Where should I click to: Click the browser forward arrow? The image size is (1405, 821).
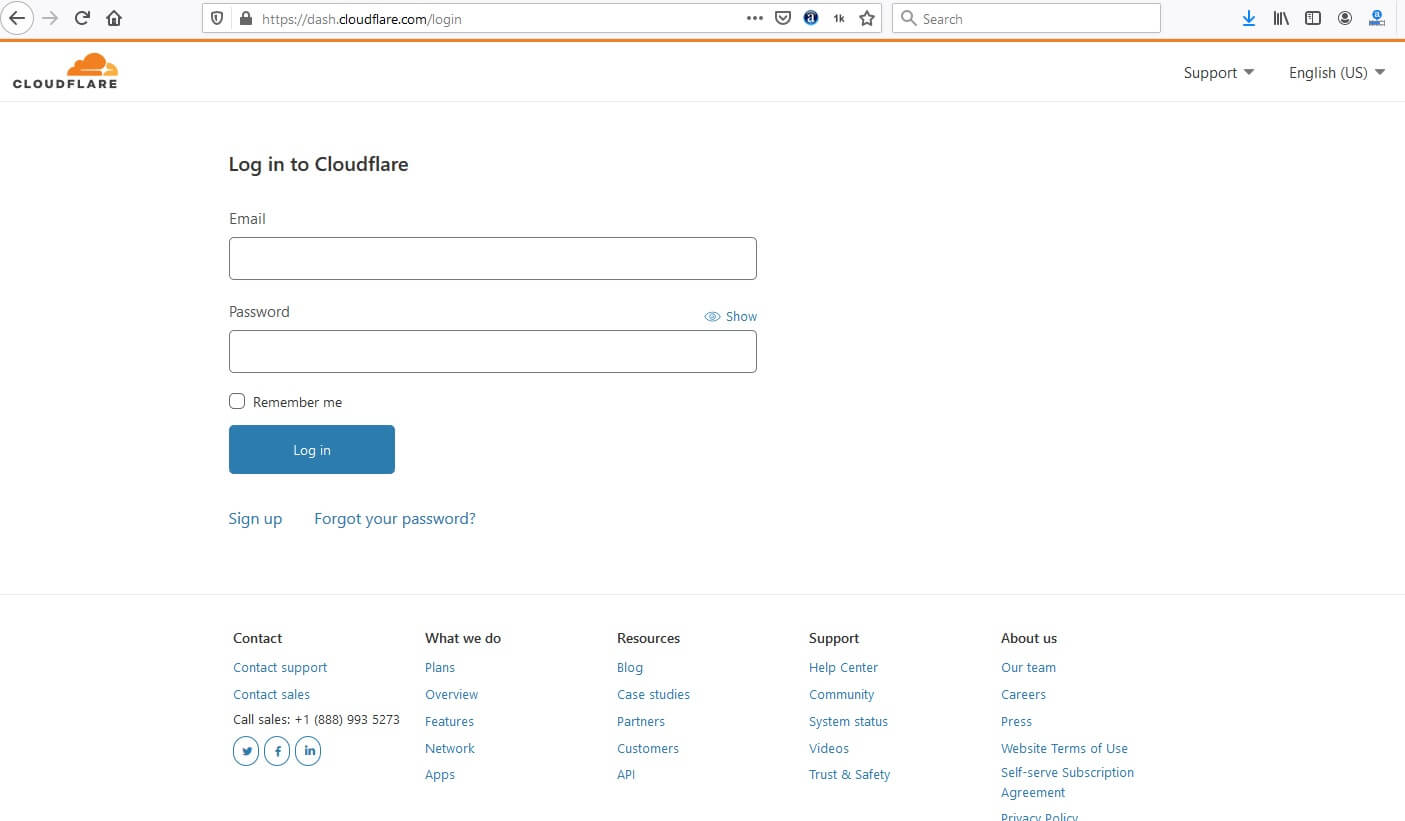50,18
